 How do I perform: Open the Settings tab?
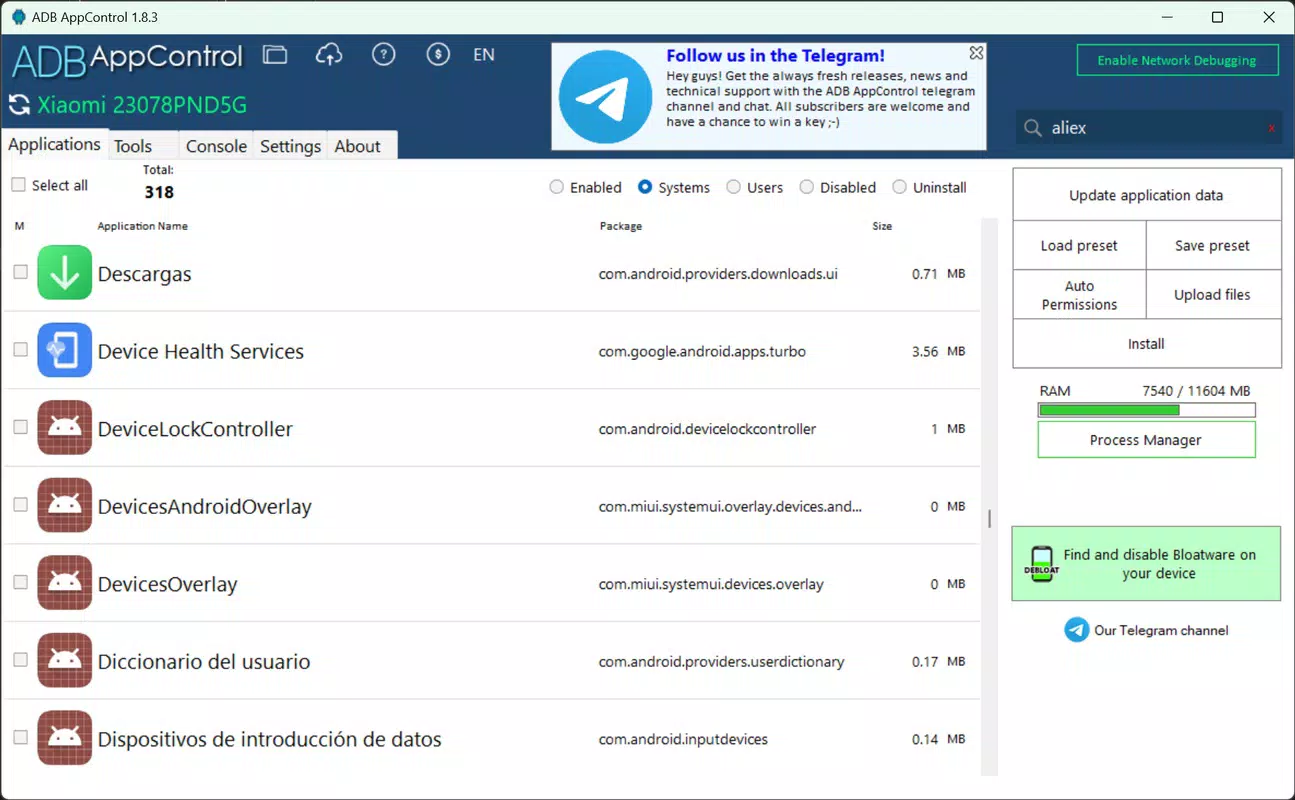290,146
